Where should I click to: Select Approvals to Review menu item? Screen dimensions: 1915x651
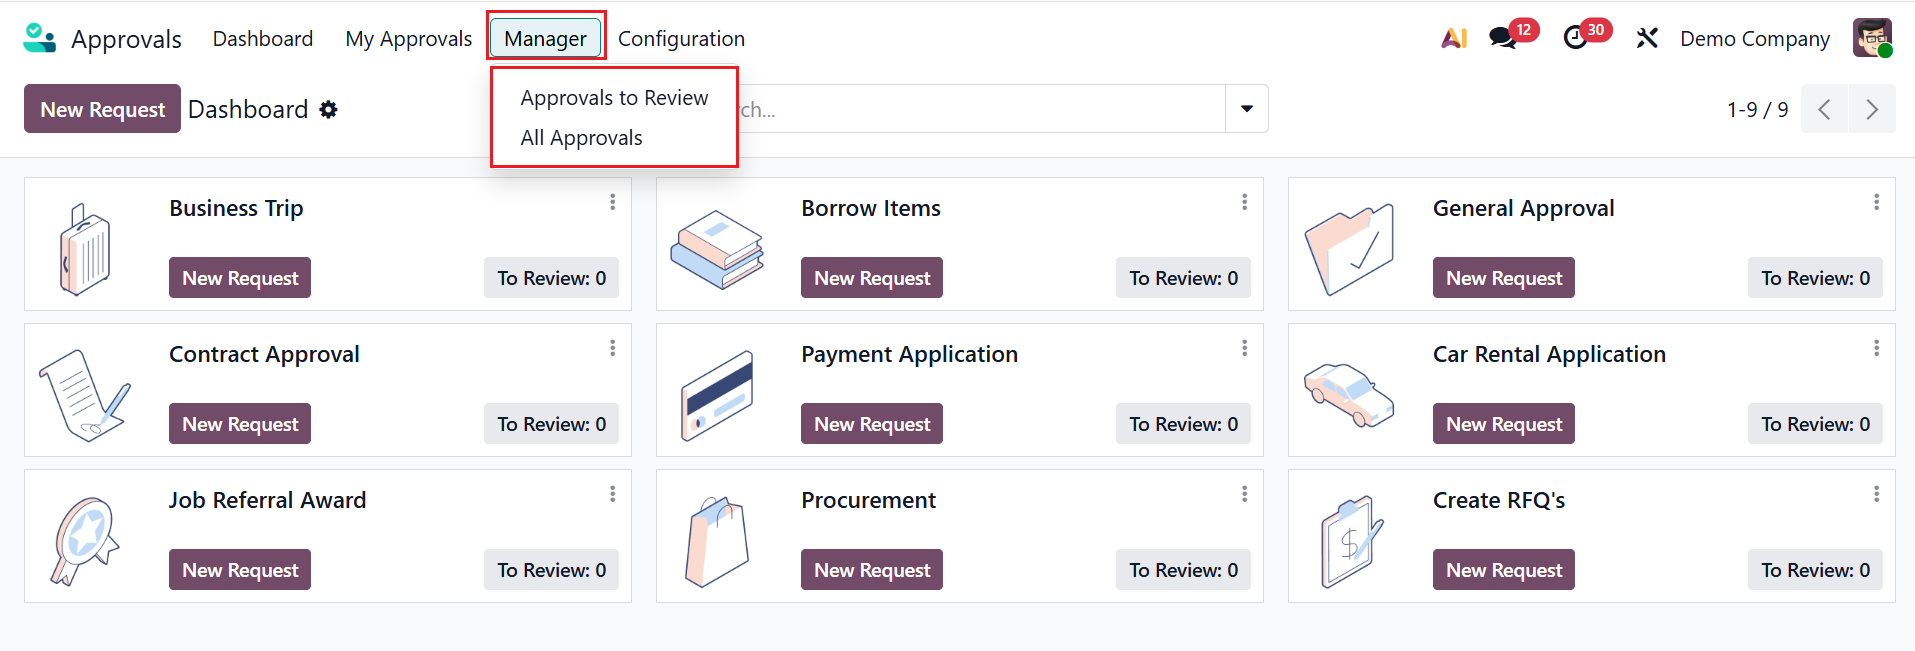pyautogui.click(x=614, y=98)
